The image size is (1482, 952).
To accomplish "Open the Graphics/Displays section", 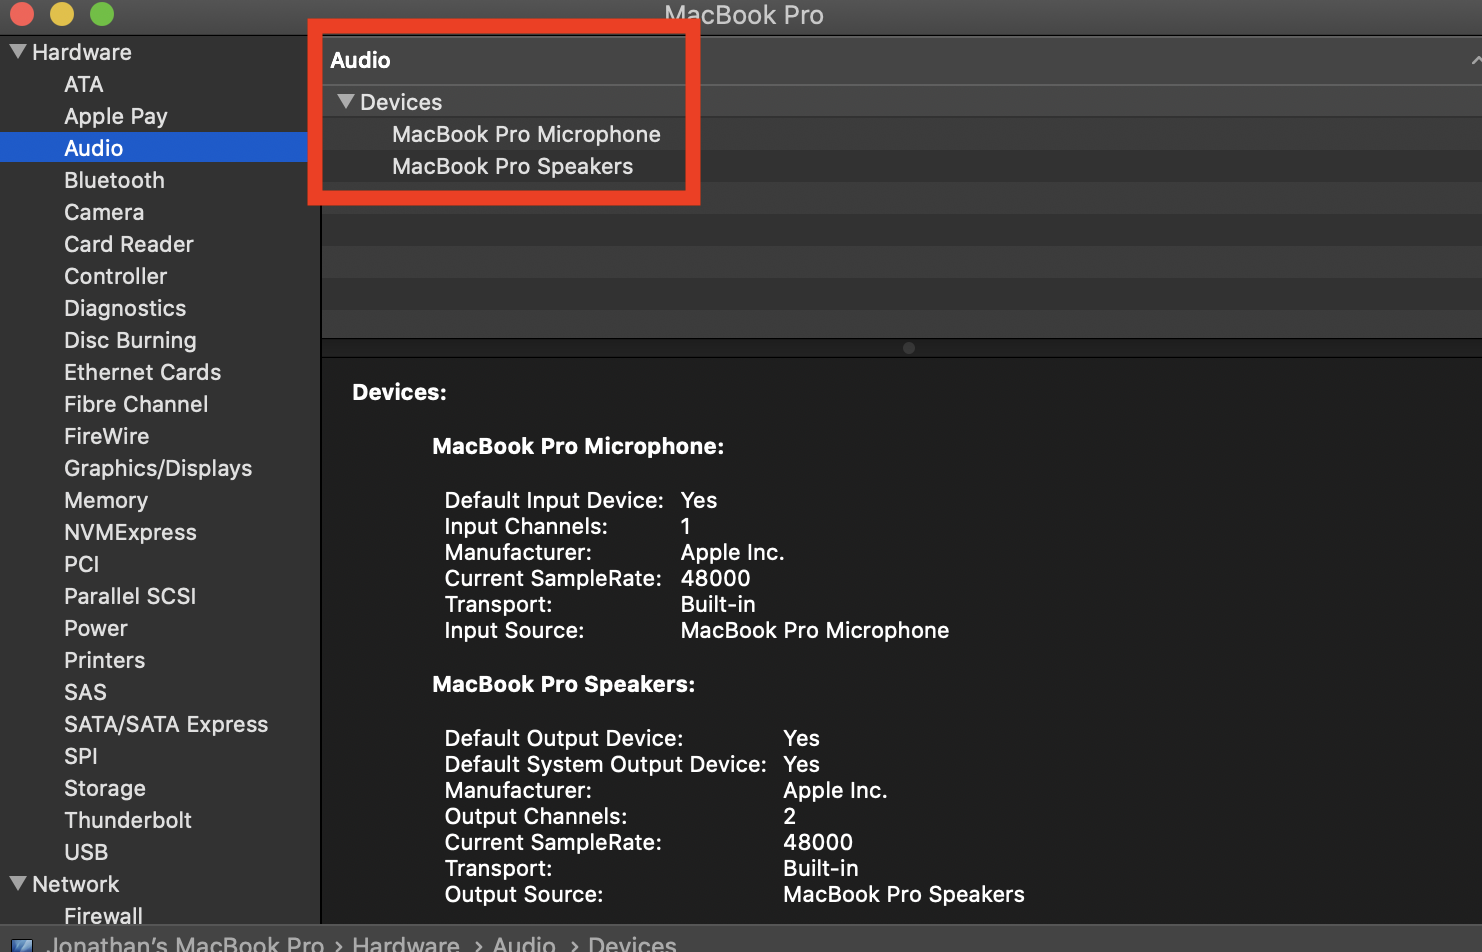I will (x=158, y=468).
